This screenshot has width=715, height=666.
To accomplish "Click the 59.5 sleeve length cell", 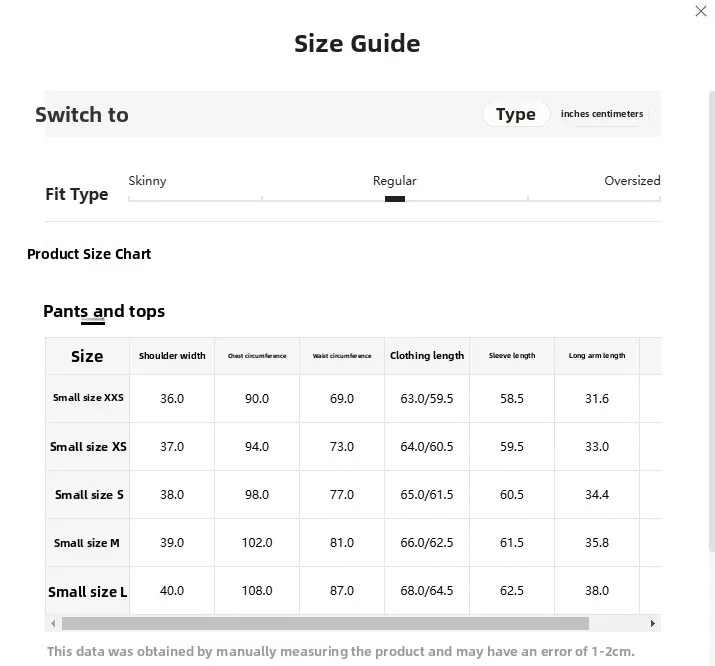I will click(512, 447).
